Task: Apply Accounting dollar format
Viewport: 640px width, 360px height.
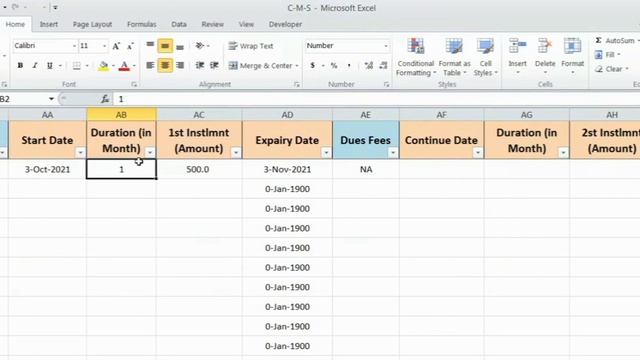Action: point(312,65)
